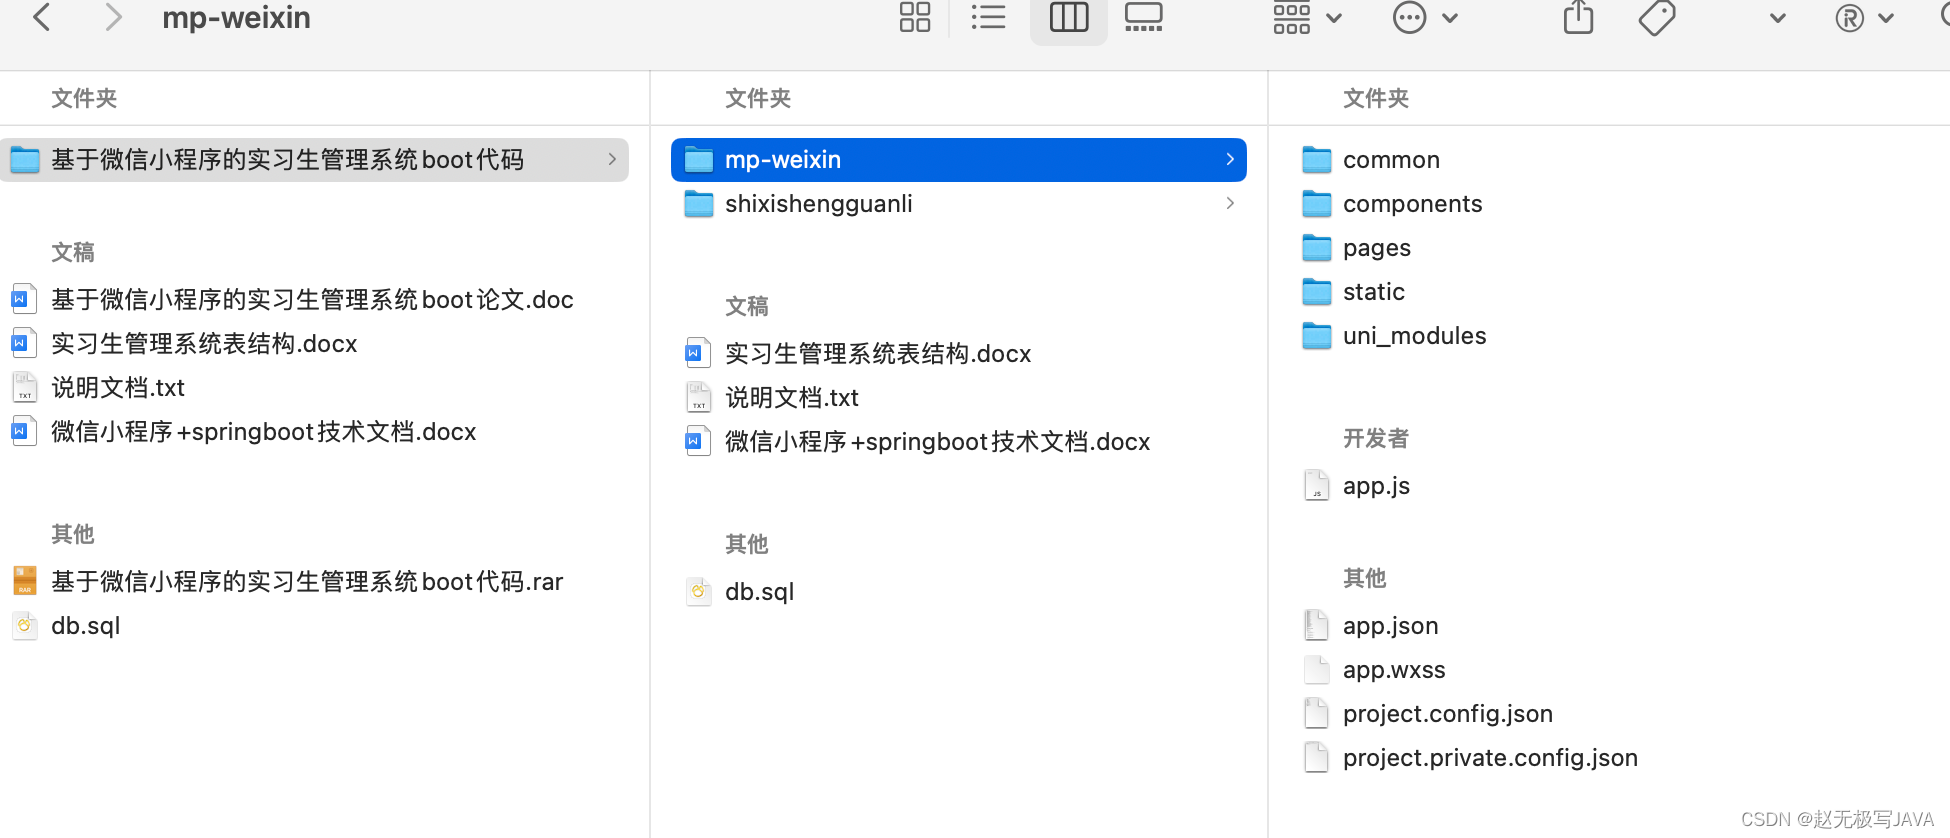The height and width of the screenshot is (838, 1950).
Task: Select 实习生管理系统表结构.docx in left column
Action: [x=204, y=344]
